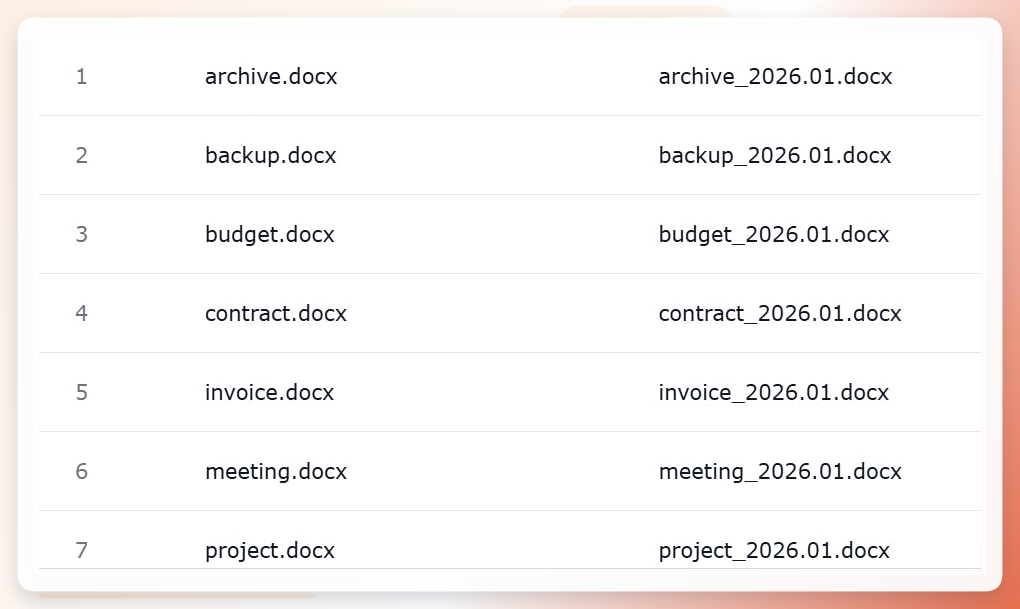Select the project.docx original filename
This screenshot has height=609, width=1020.
click(x=269, y=551)
